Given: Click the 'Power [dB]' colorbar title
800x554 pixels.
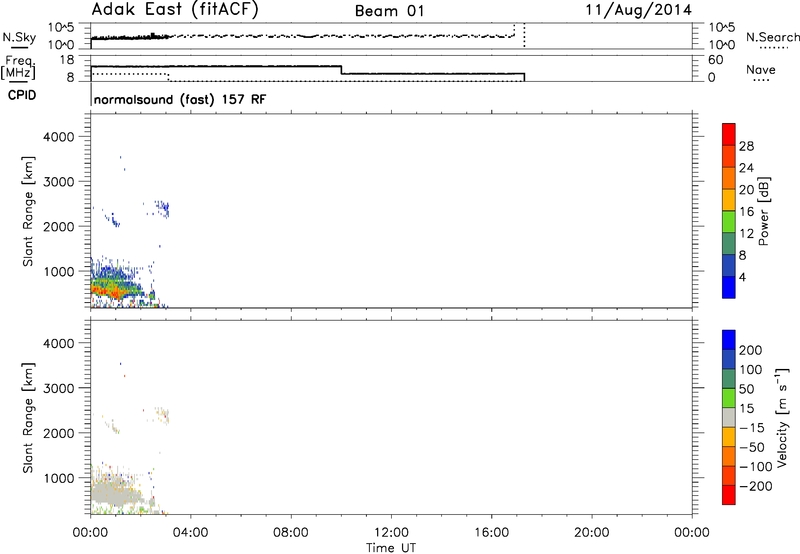Looking at the screenshot, I should tap(763, 211).
